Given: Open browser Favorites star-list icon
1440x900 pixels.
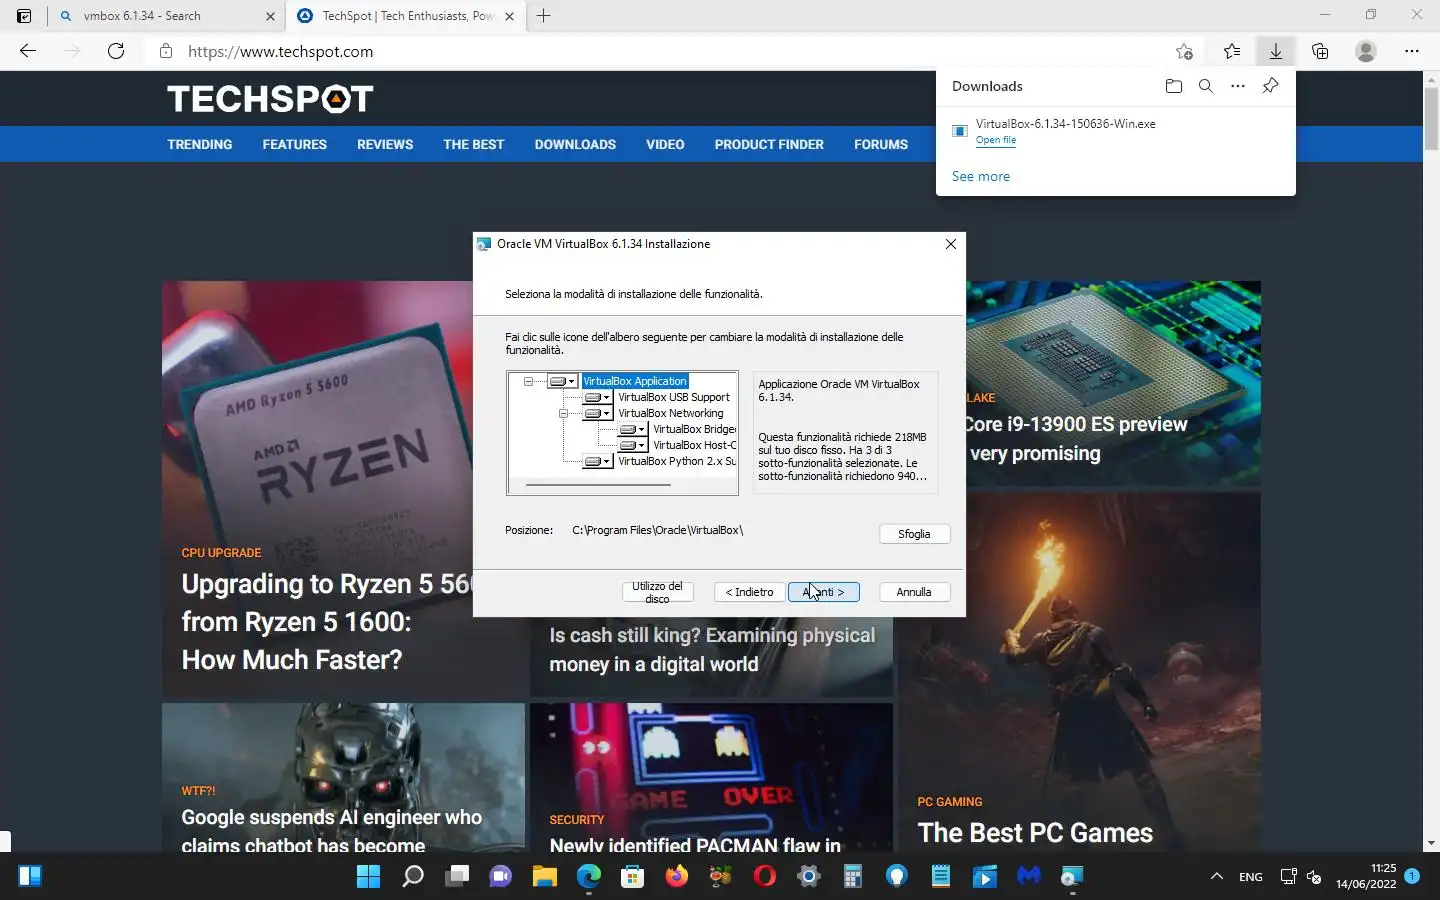Looking at the screenshot, I should click(x=1232, y=51).
